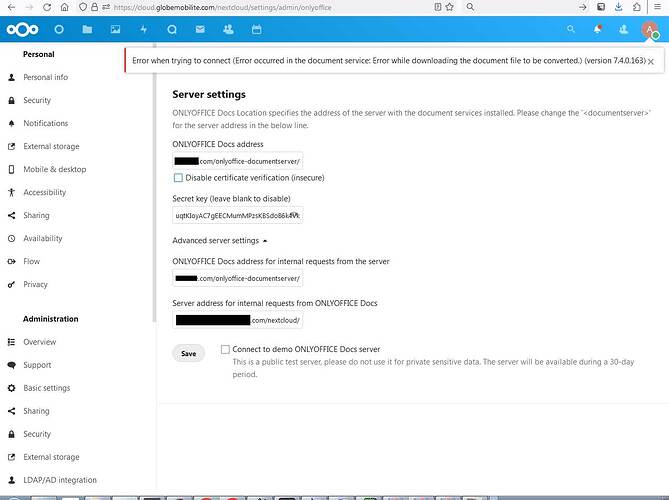This screenshot has width=669, height=500.
Task: Open the notifications bell
Action: [x=597, y=29]
